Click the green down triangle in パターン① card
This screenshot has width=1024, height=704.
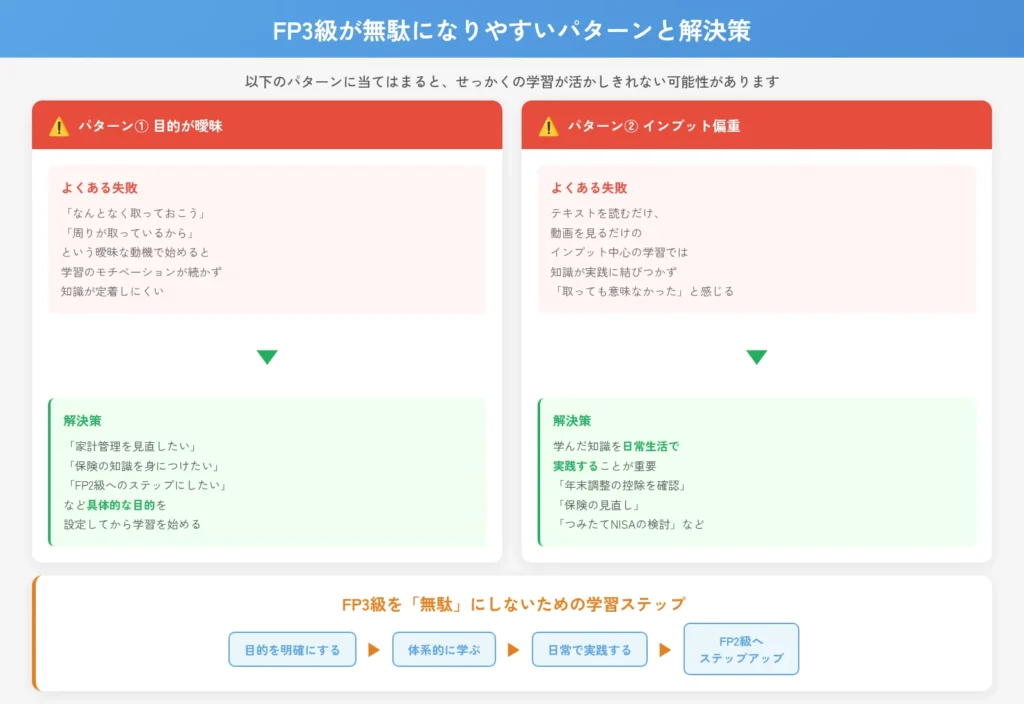coord(267,354)
